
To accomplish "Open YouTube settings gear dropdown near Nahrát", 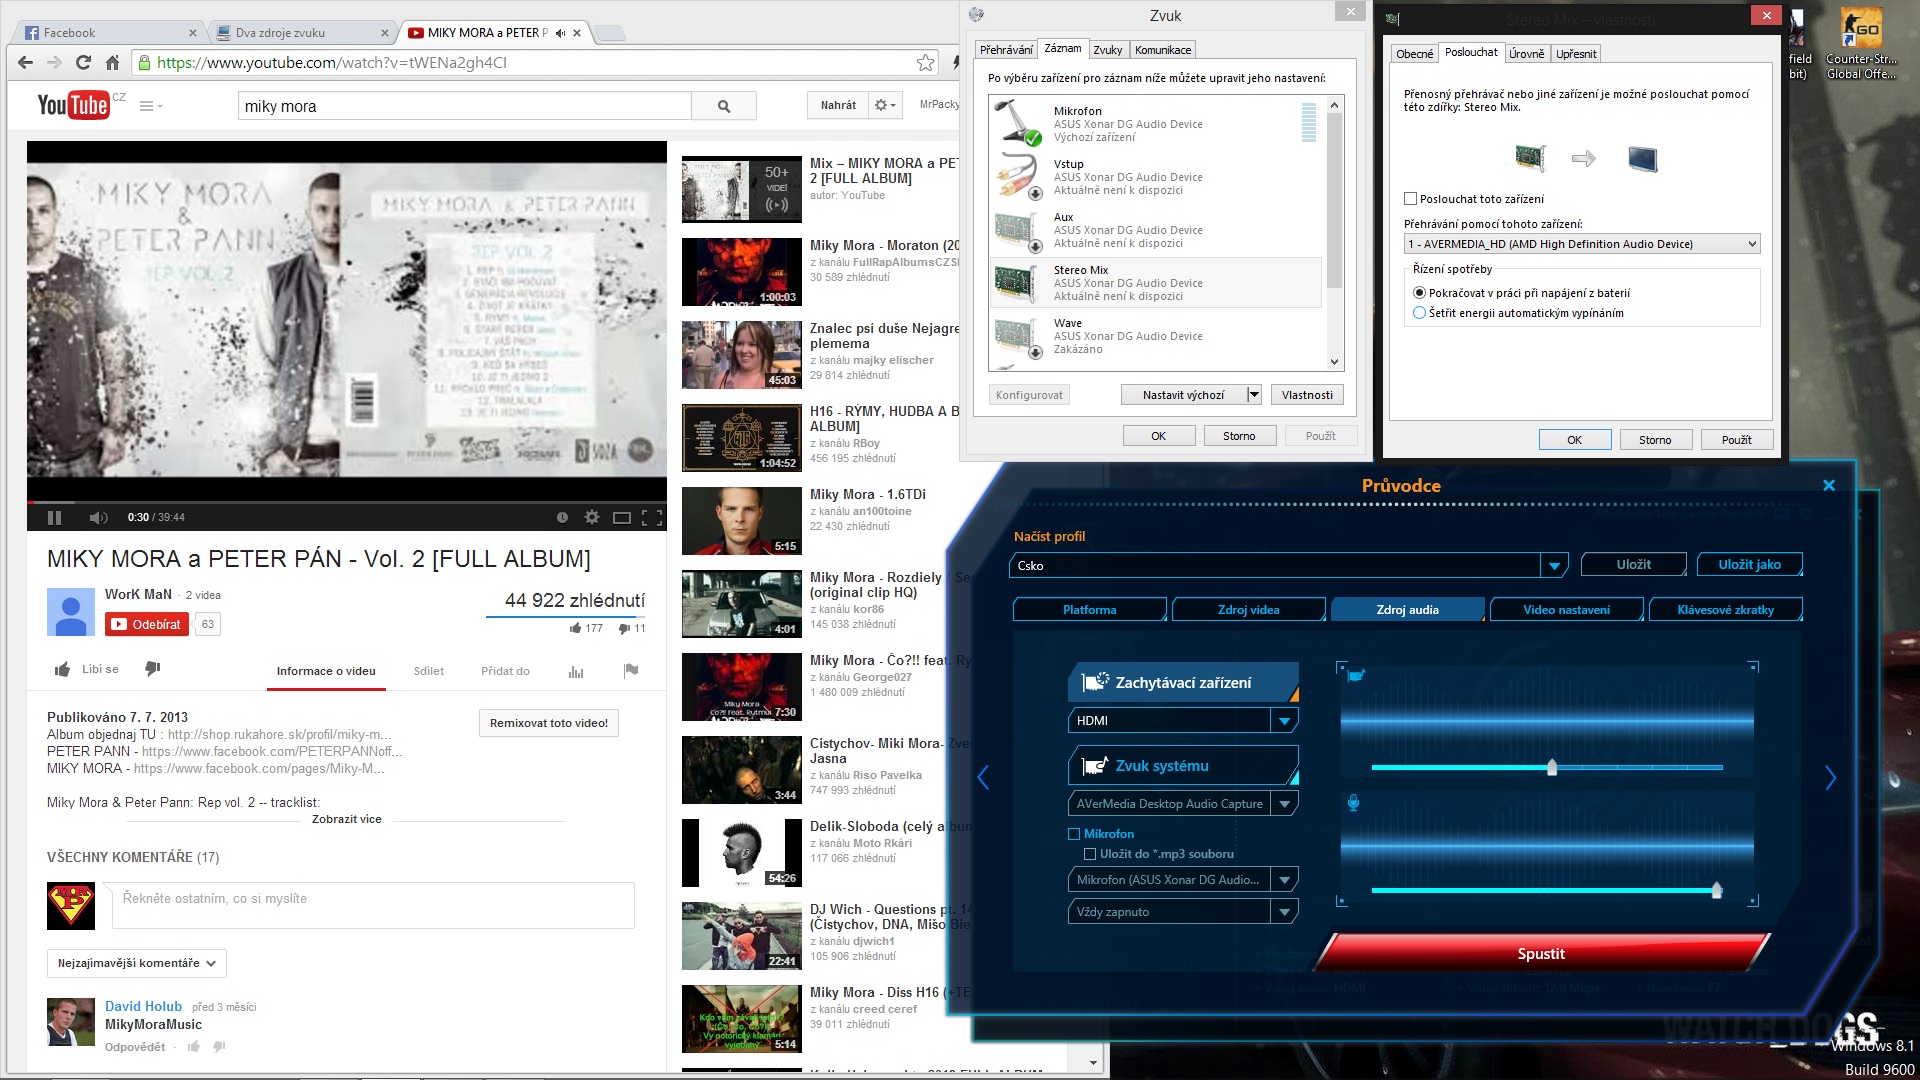I will 886,105.
